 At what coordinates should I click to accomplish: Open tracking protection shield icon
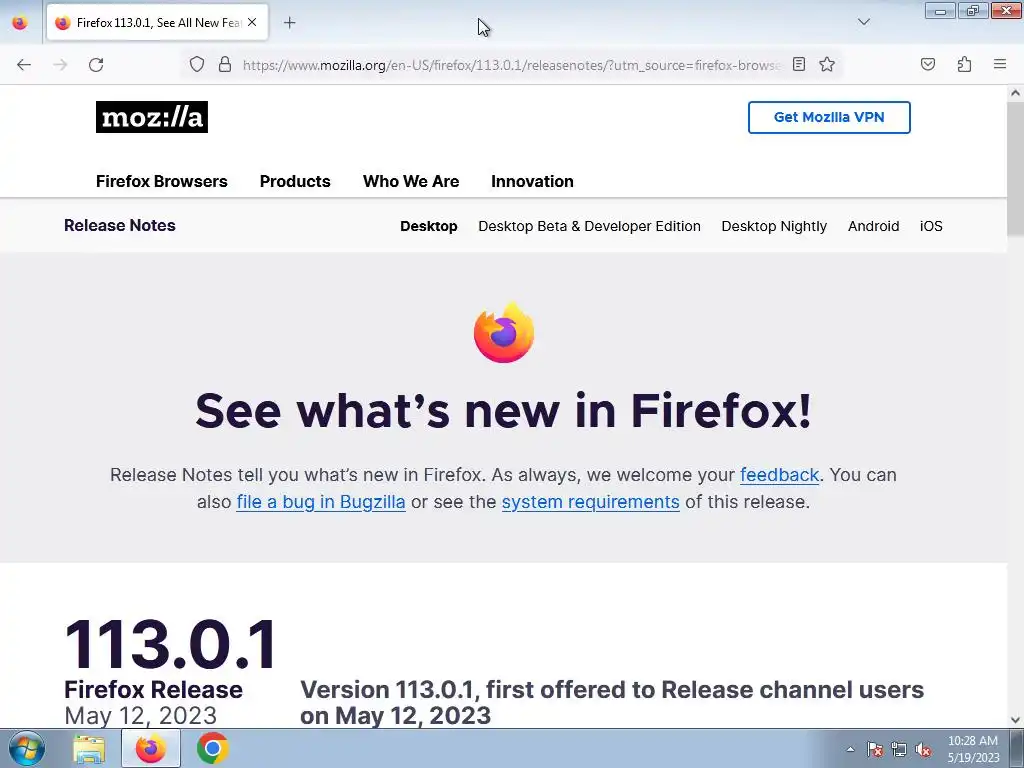point(197,65)
